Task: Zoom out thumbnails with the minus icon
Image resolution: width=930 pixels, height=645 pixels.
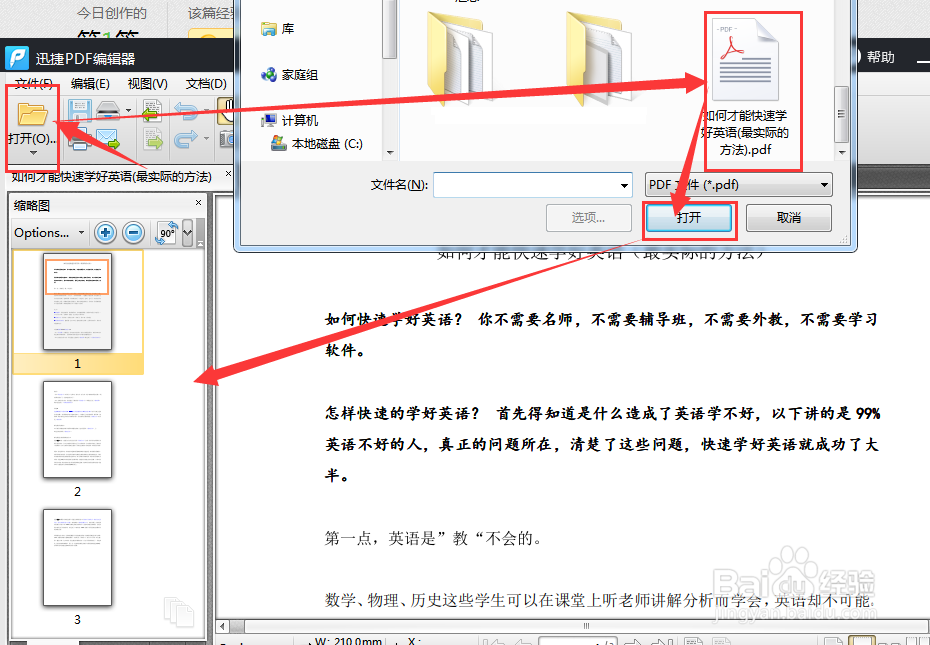Action: (x=133, y=233)
